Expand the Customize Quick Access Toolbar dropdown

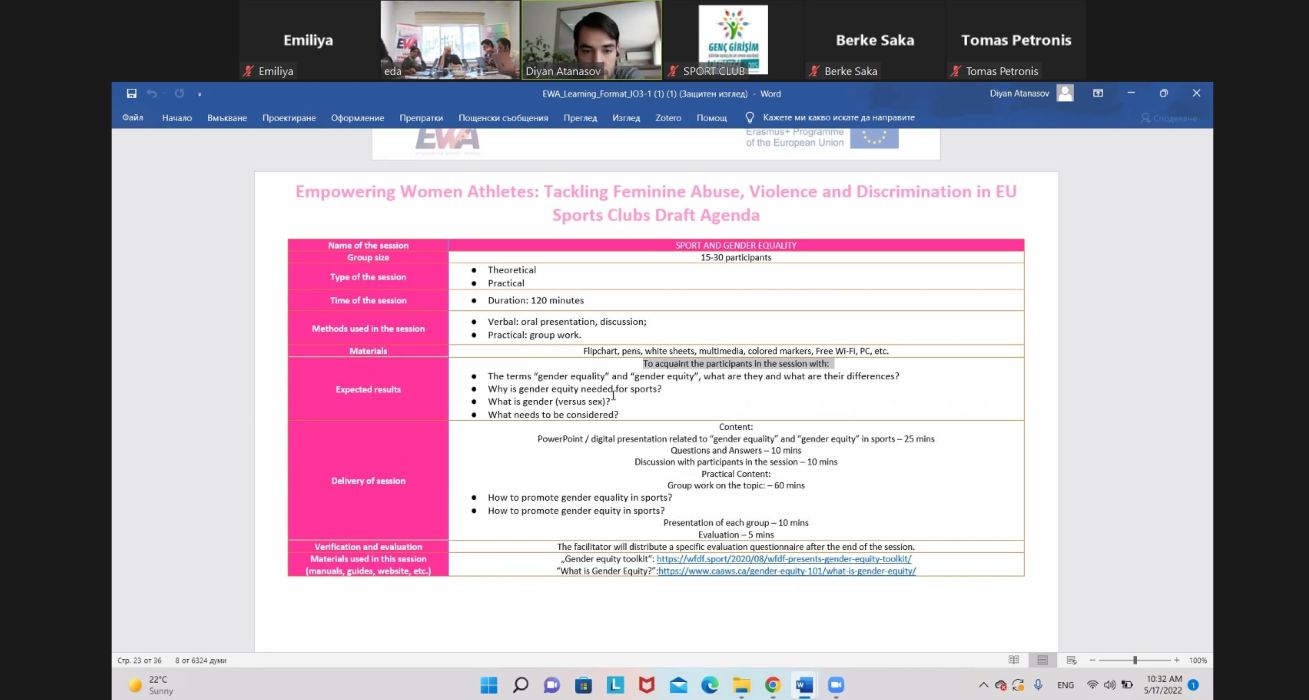click(200, 94)
